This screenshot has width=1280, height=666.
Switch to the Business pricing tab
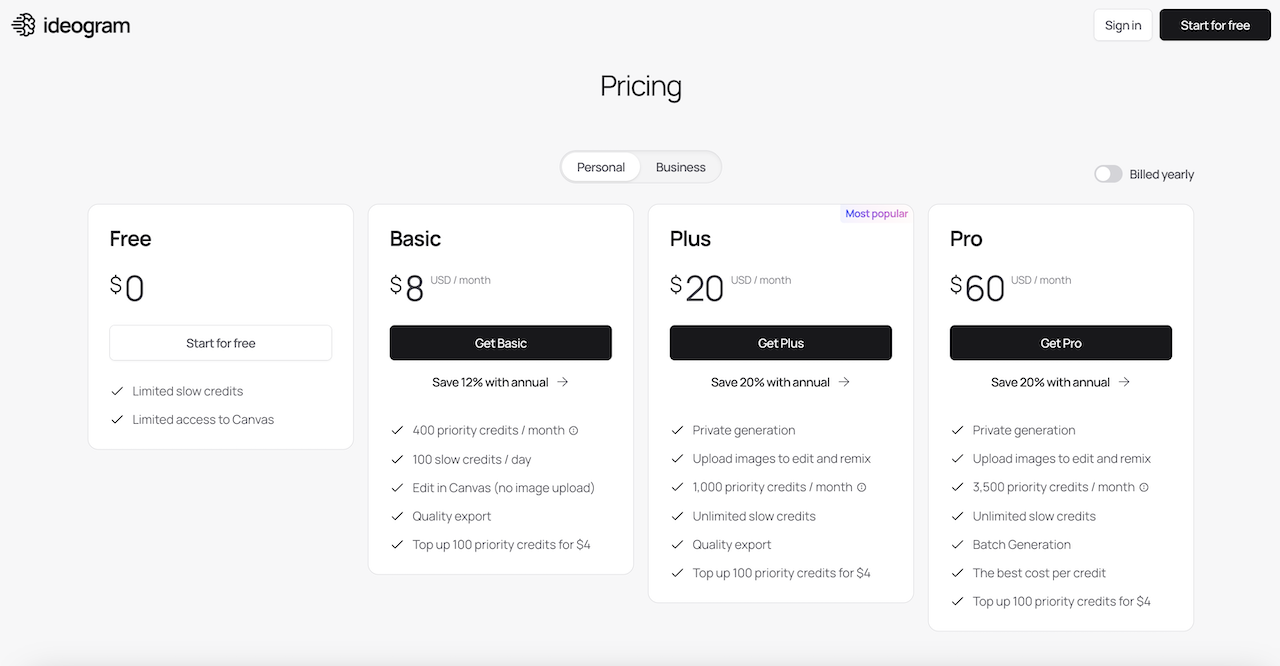681,167
